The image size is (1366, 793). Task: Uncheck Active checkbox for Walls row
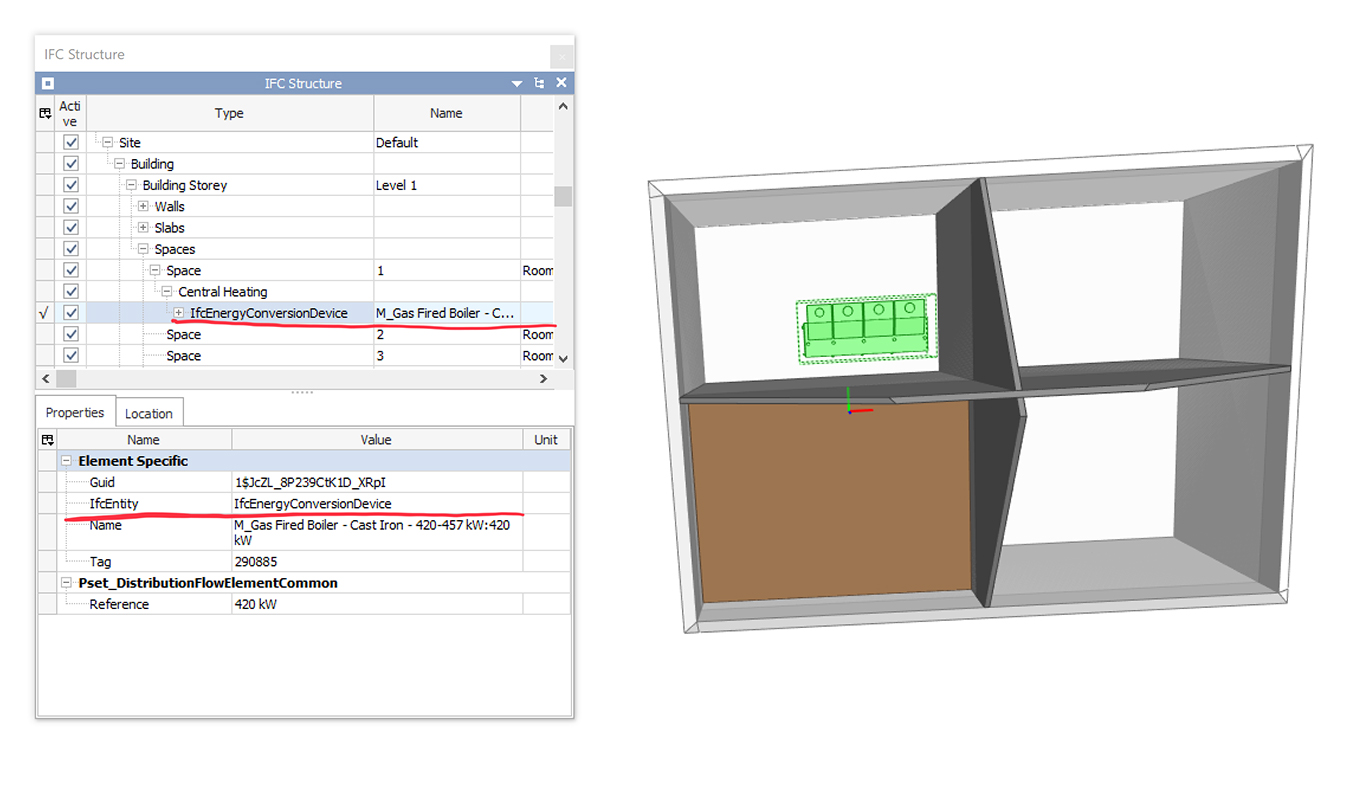(71, 207)
